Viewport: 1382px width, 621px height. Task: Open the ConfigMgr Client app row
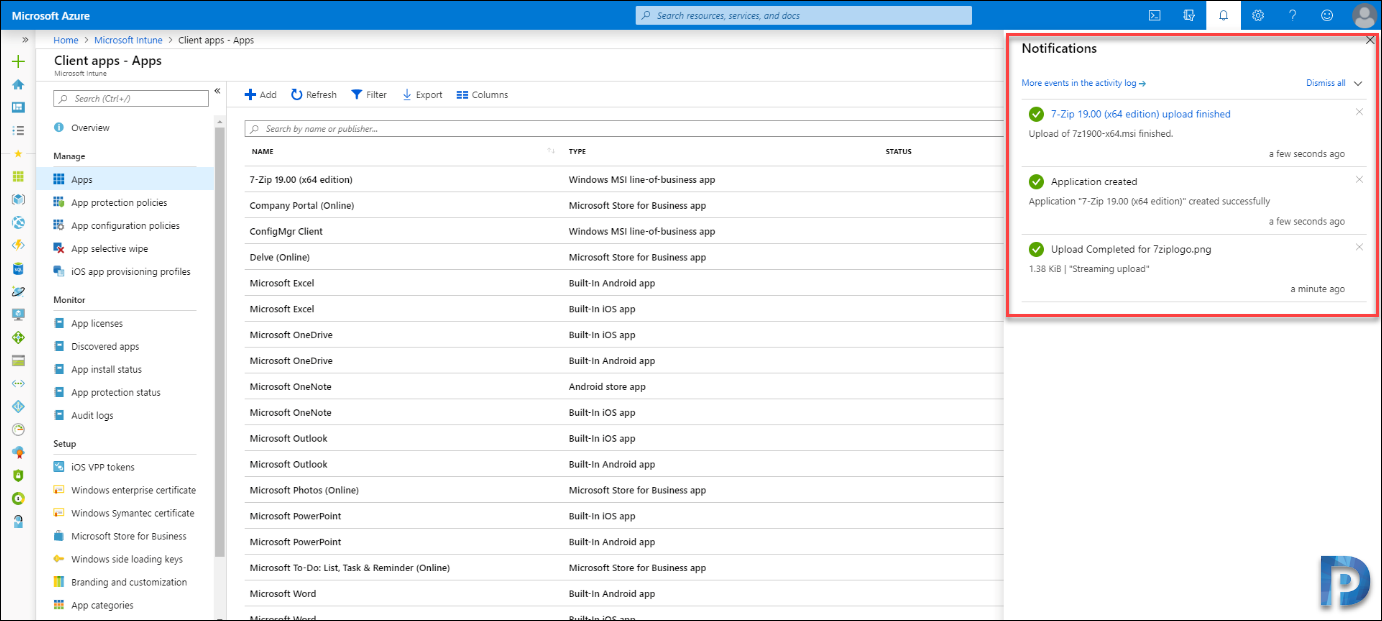coord(625,231)
